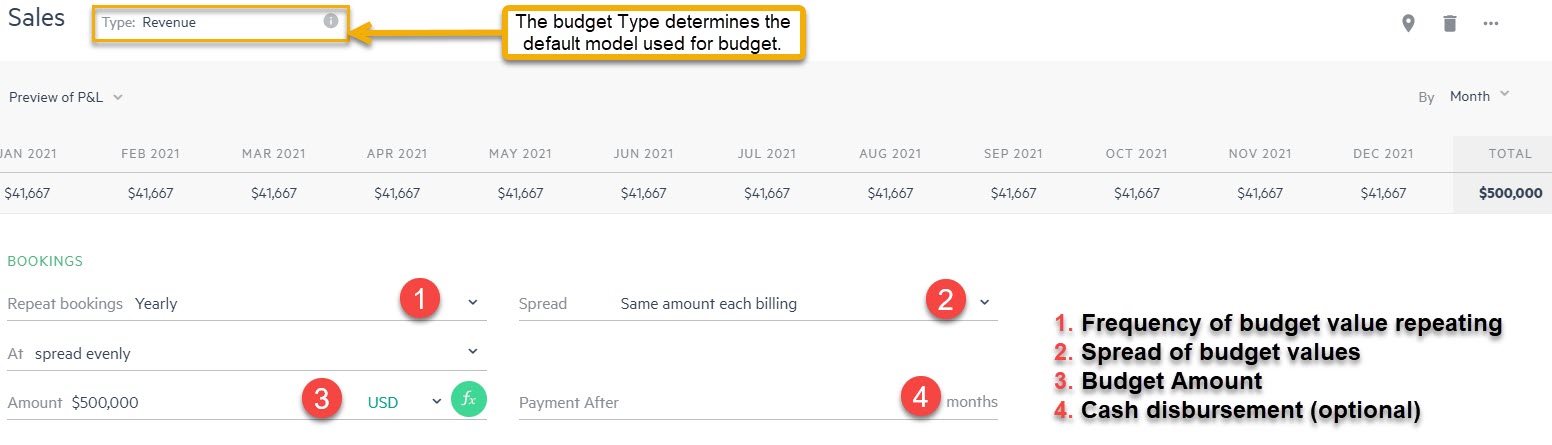Expand the Repeat bookings Yearly dropdown

(x=472, y=303)
